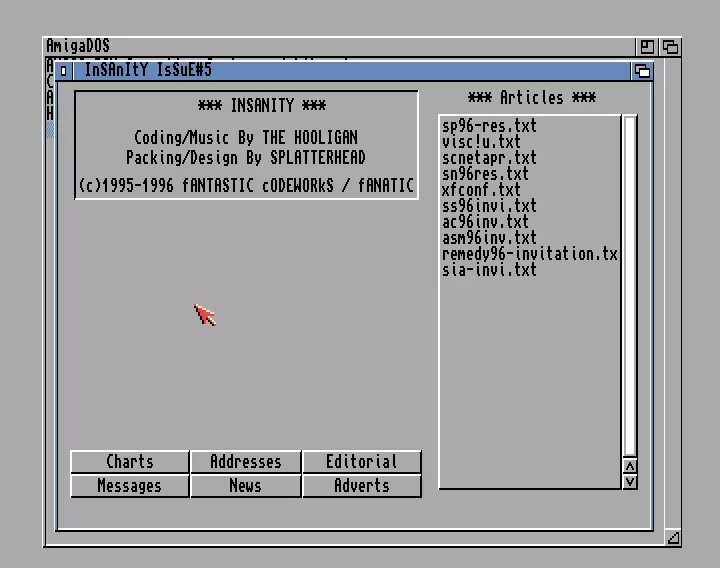Click the sia-invi.txt list entry
The width and height of the screenshot is (720, 568).
coord(489,270)
